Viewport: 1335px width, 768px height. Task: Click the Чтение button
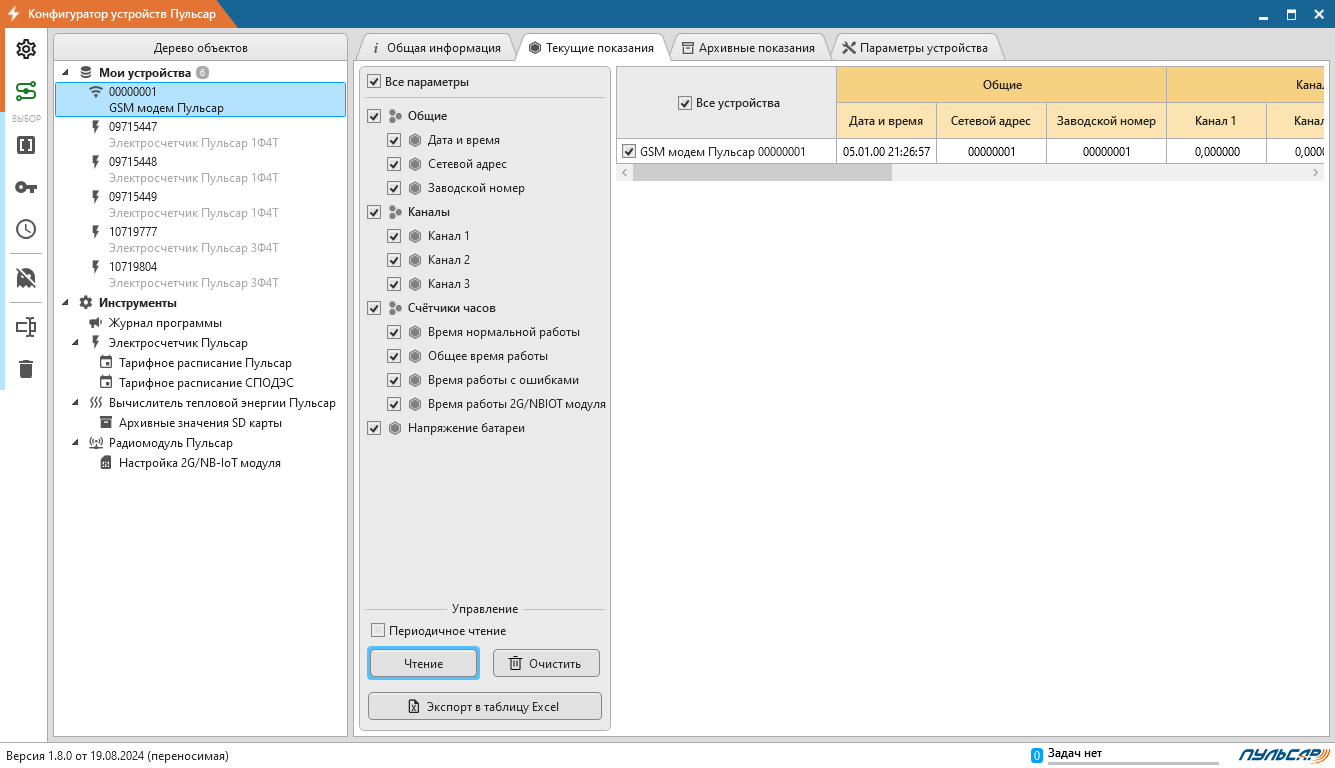(424, 663)
